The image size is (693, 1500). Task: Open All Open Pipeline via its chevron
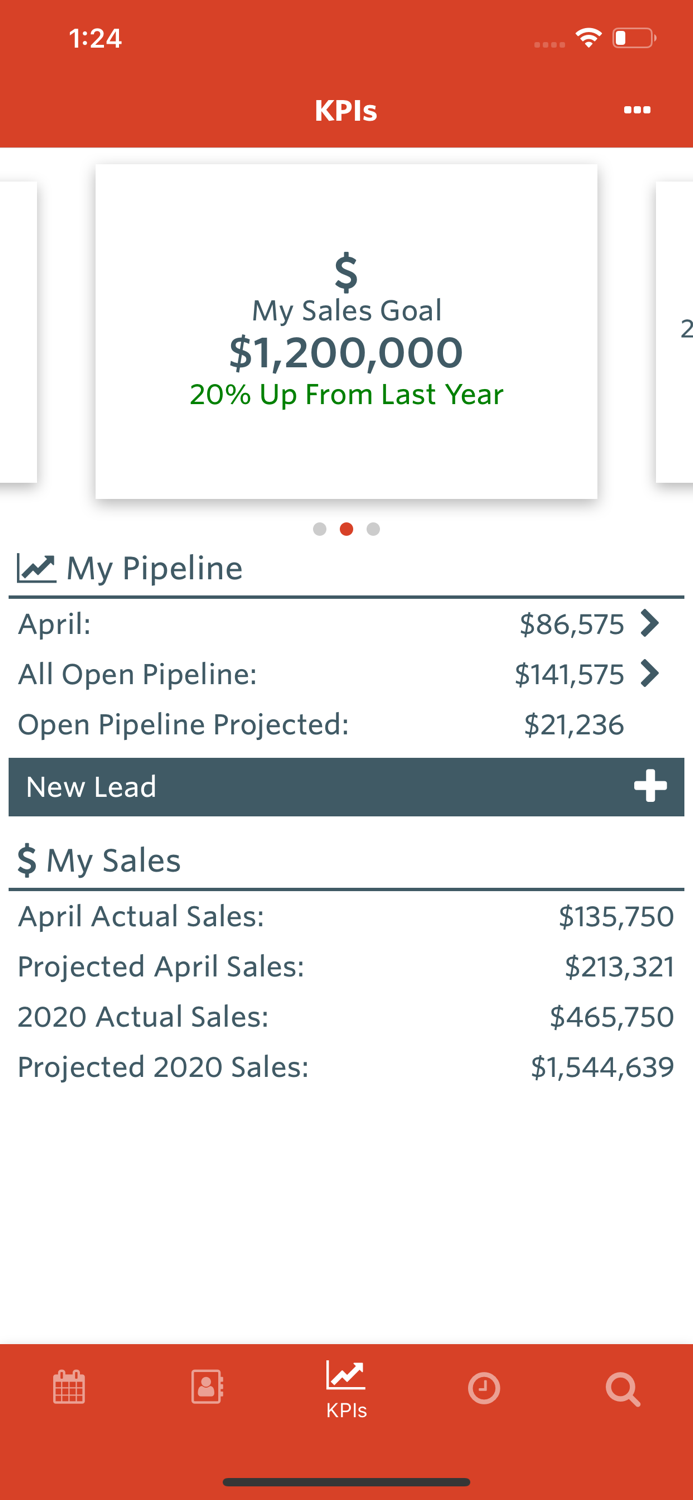click(x=651, y=673)
